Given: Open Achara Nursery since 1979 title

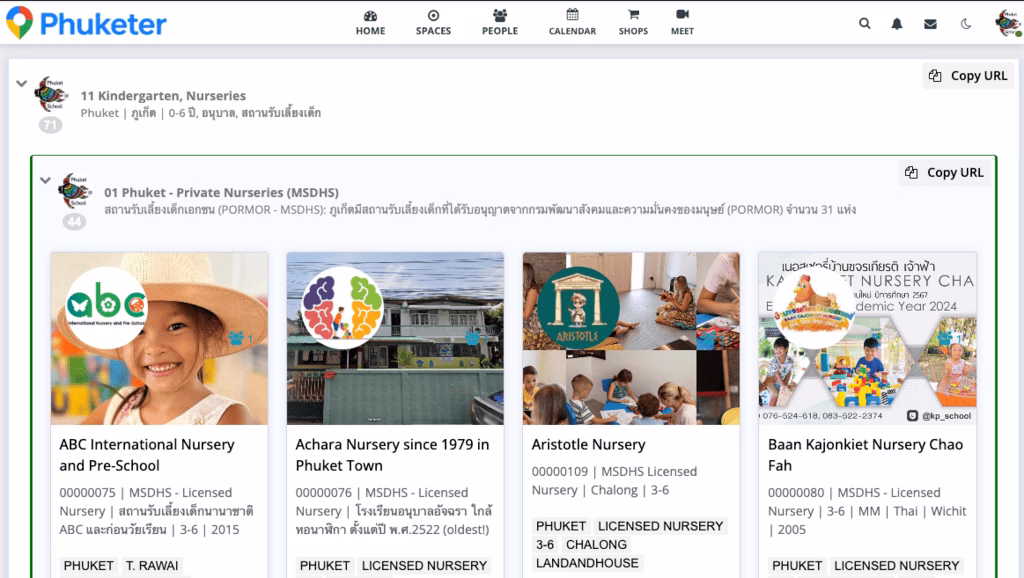Looking at the screenshot, I should click(x=392, y=455).
